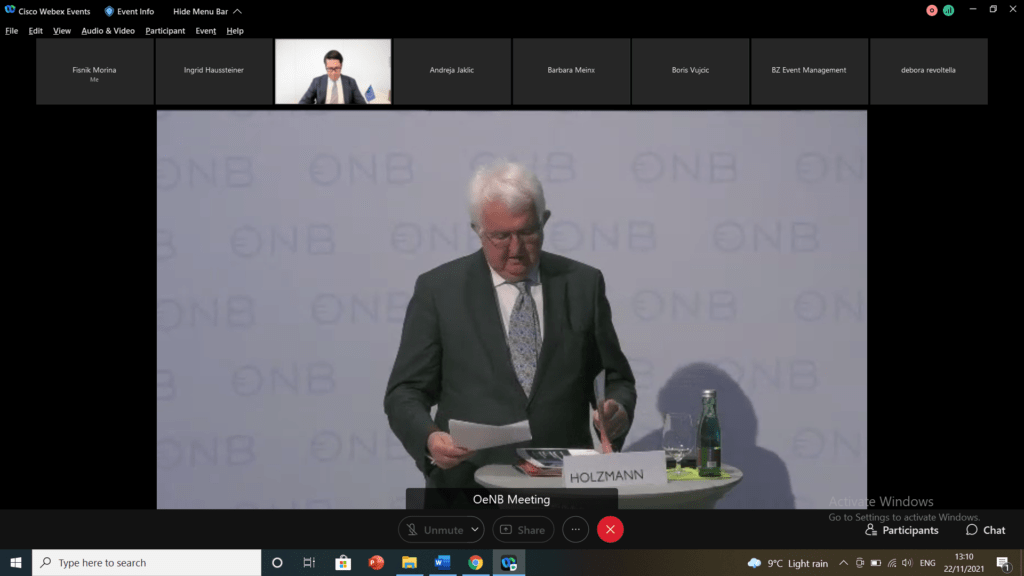Click the green audio stats indicator icon
The height and width of the screenshot is (576, 1024).
click(948, 10)
